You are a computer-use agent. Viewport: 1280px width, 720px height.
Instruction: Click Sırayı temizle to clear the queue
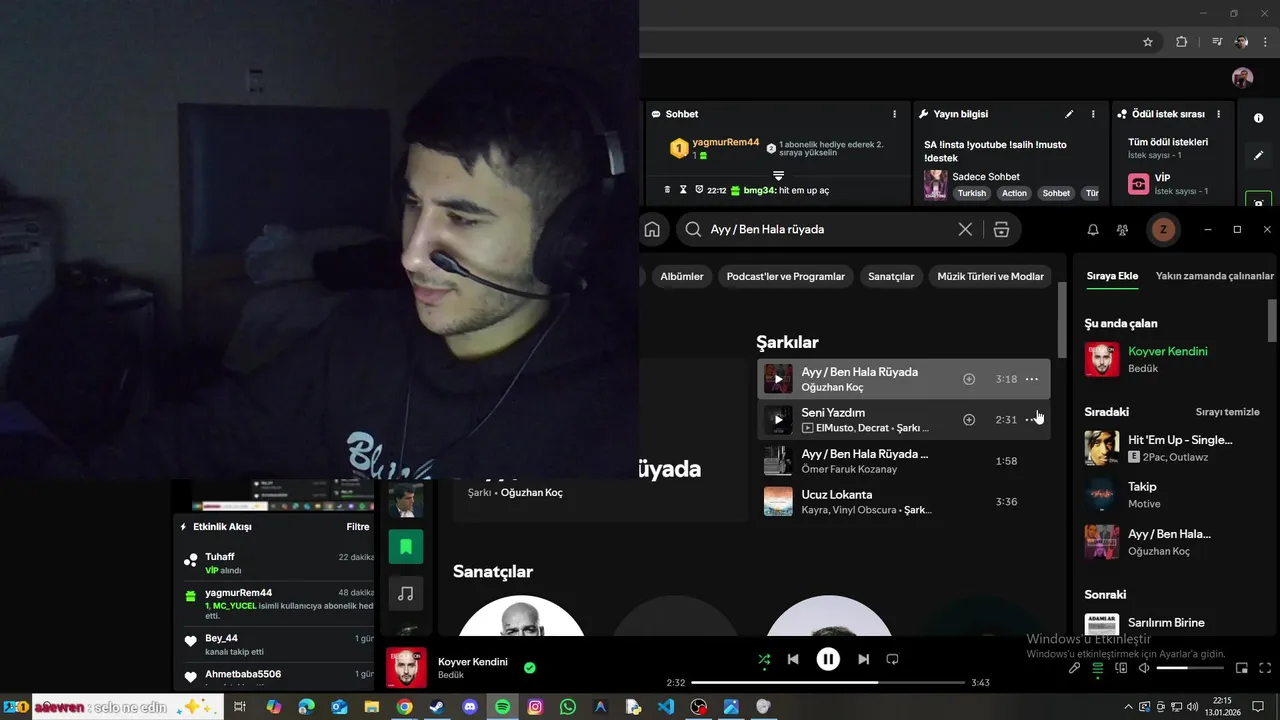click(1227, 412)
